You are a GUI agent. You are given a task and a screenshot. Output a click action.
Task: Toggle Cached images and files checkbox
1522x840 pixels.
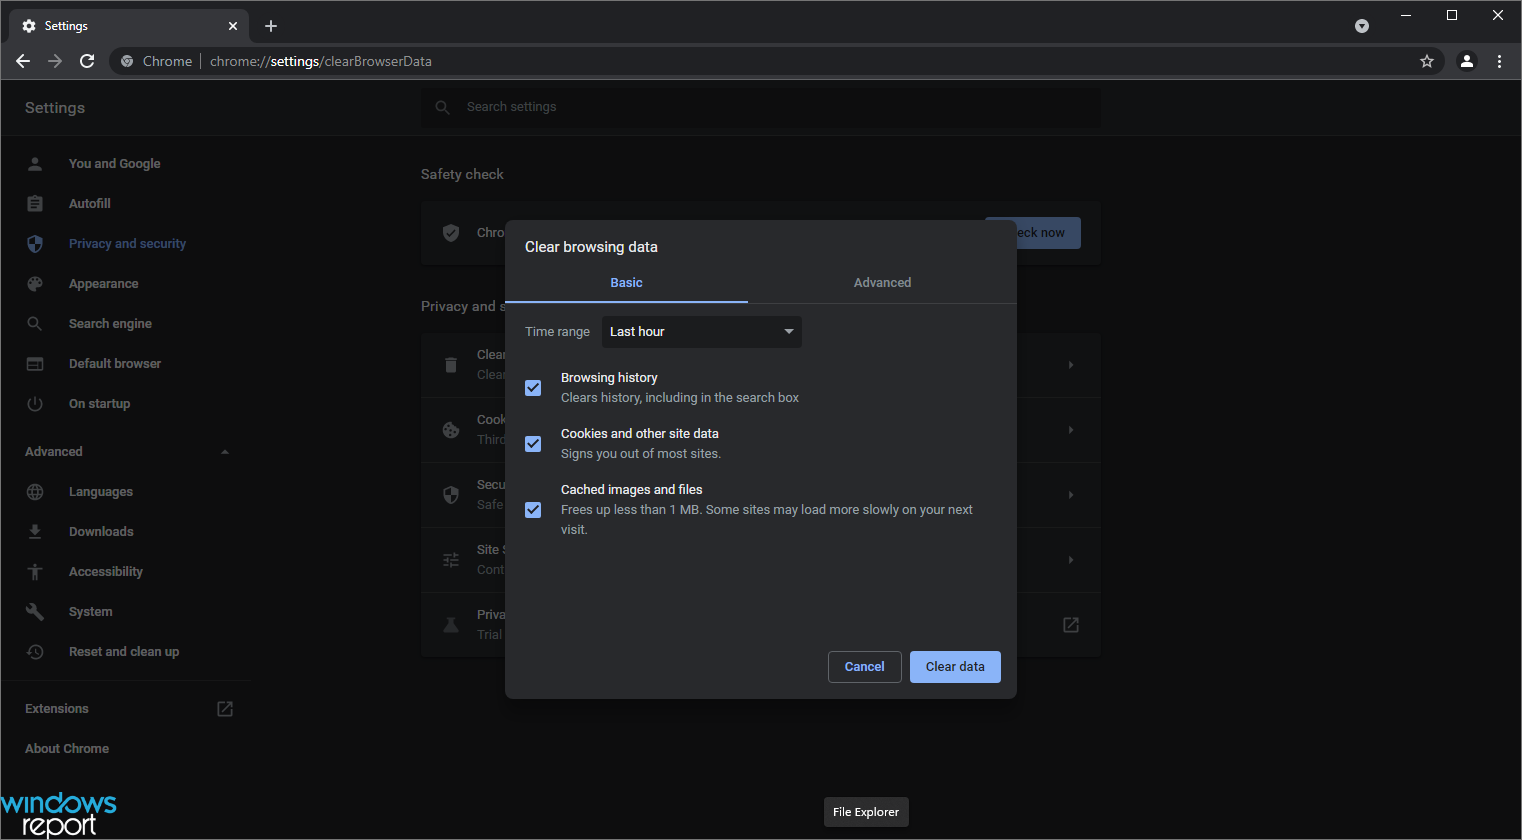[x=533, y=510]
